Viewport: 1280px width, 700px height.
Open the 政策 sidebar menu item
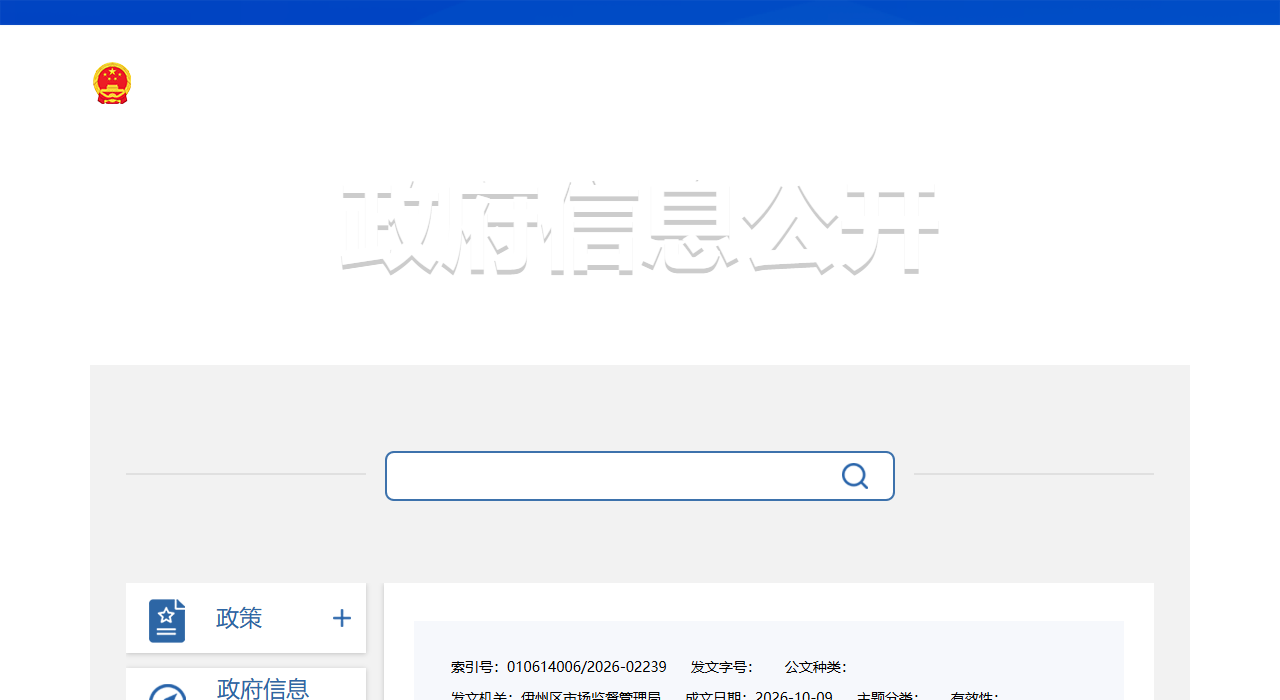click(x=246, y=618)
